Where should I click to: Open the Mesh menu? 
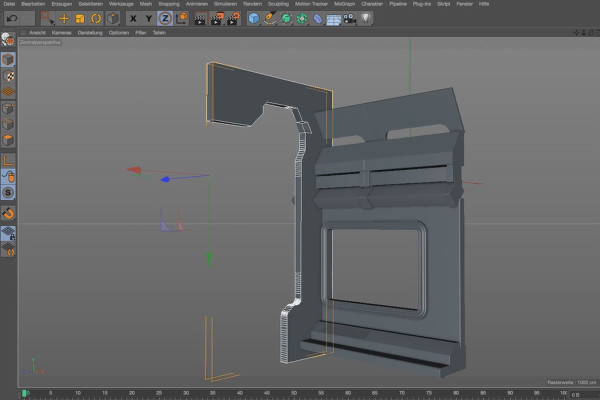click(145, 4)
